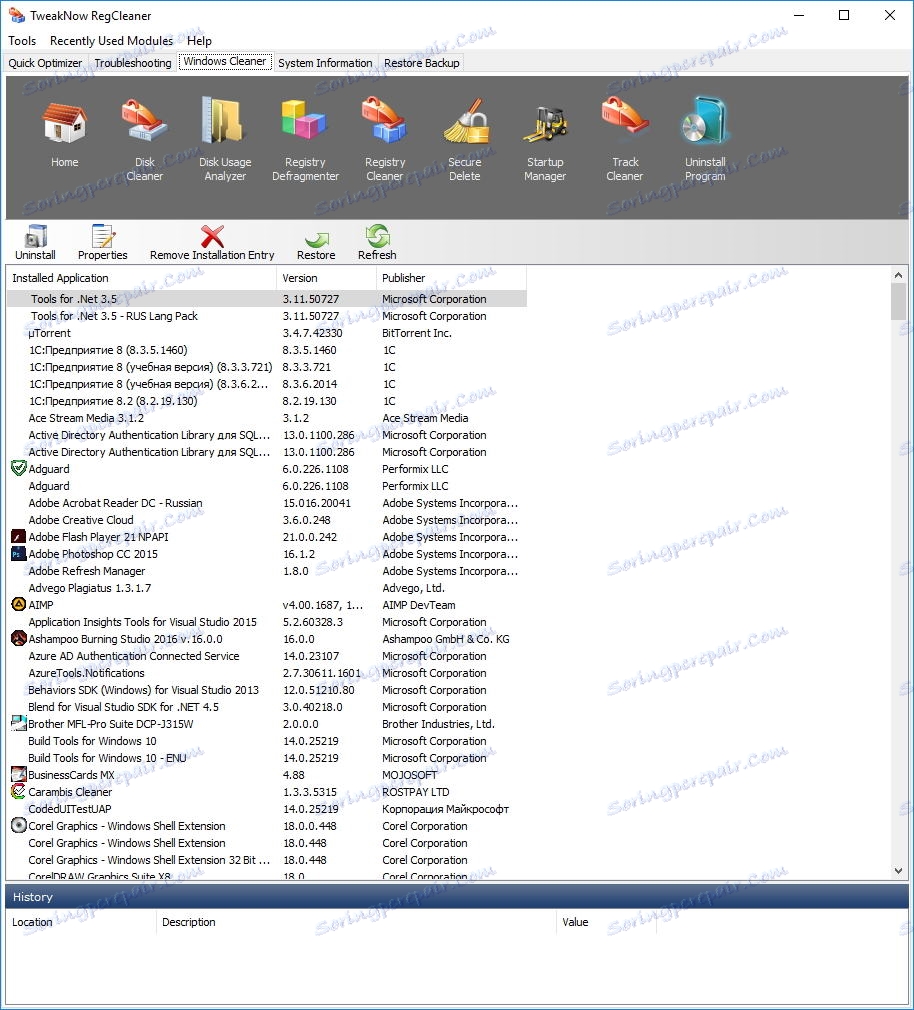Viewport: 914px width, 1010px height.
Task: Sort list by Publisher column
Action: click(x=452, y=278)
